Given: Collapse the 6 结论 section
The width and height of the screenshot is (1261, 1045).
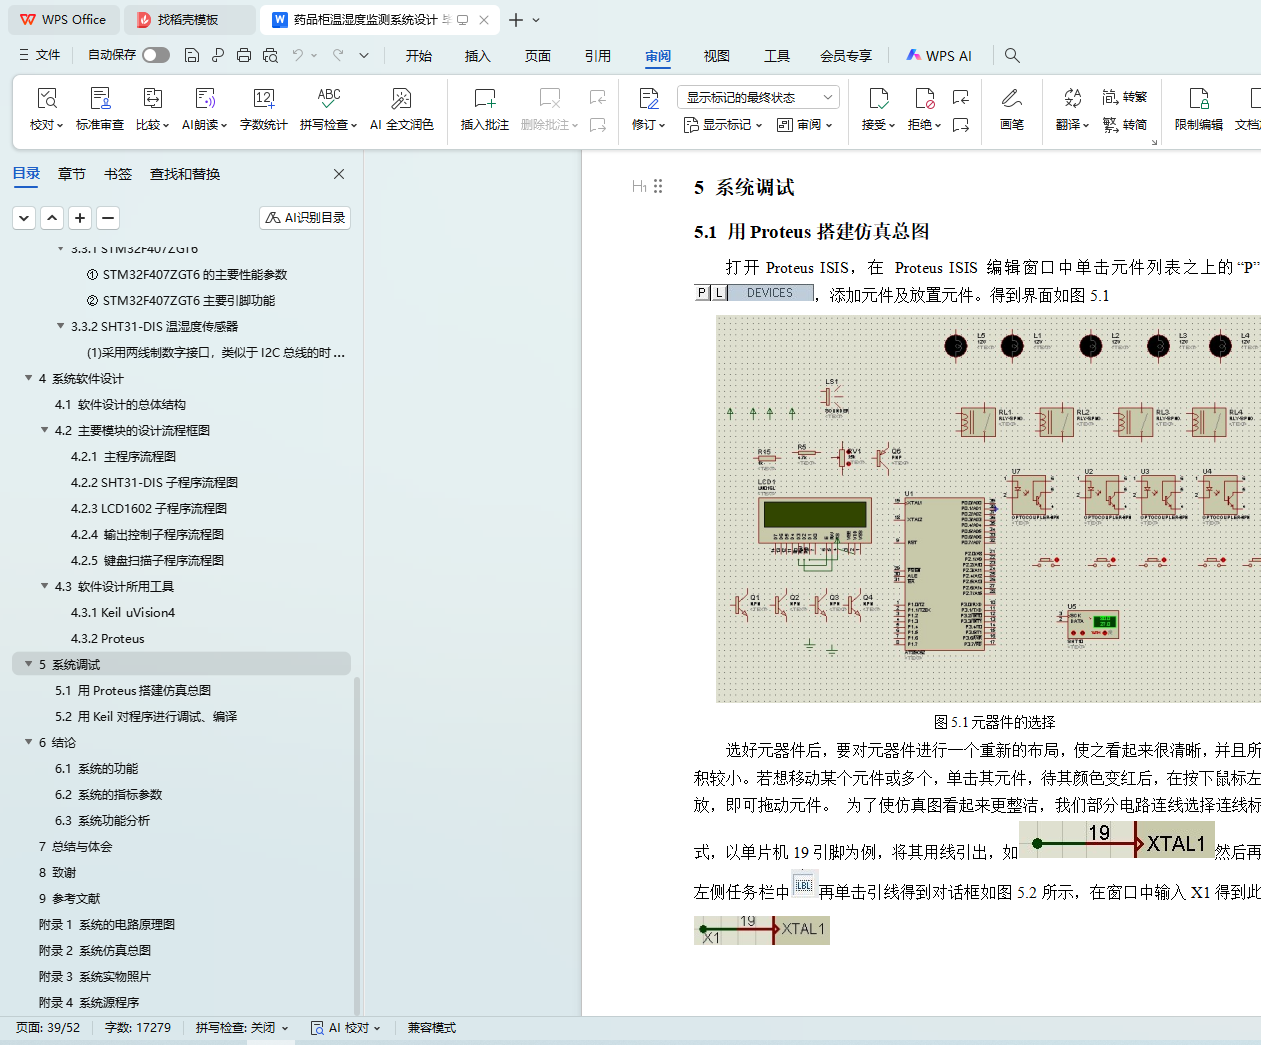Looking at the screenshot, I should point(29,742).
